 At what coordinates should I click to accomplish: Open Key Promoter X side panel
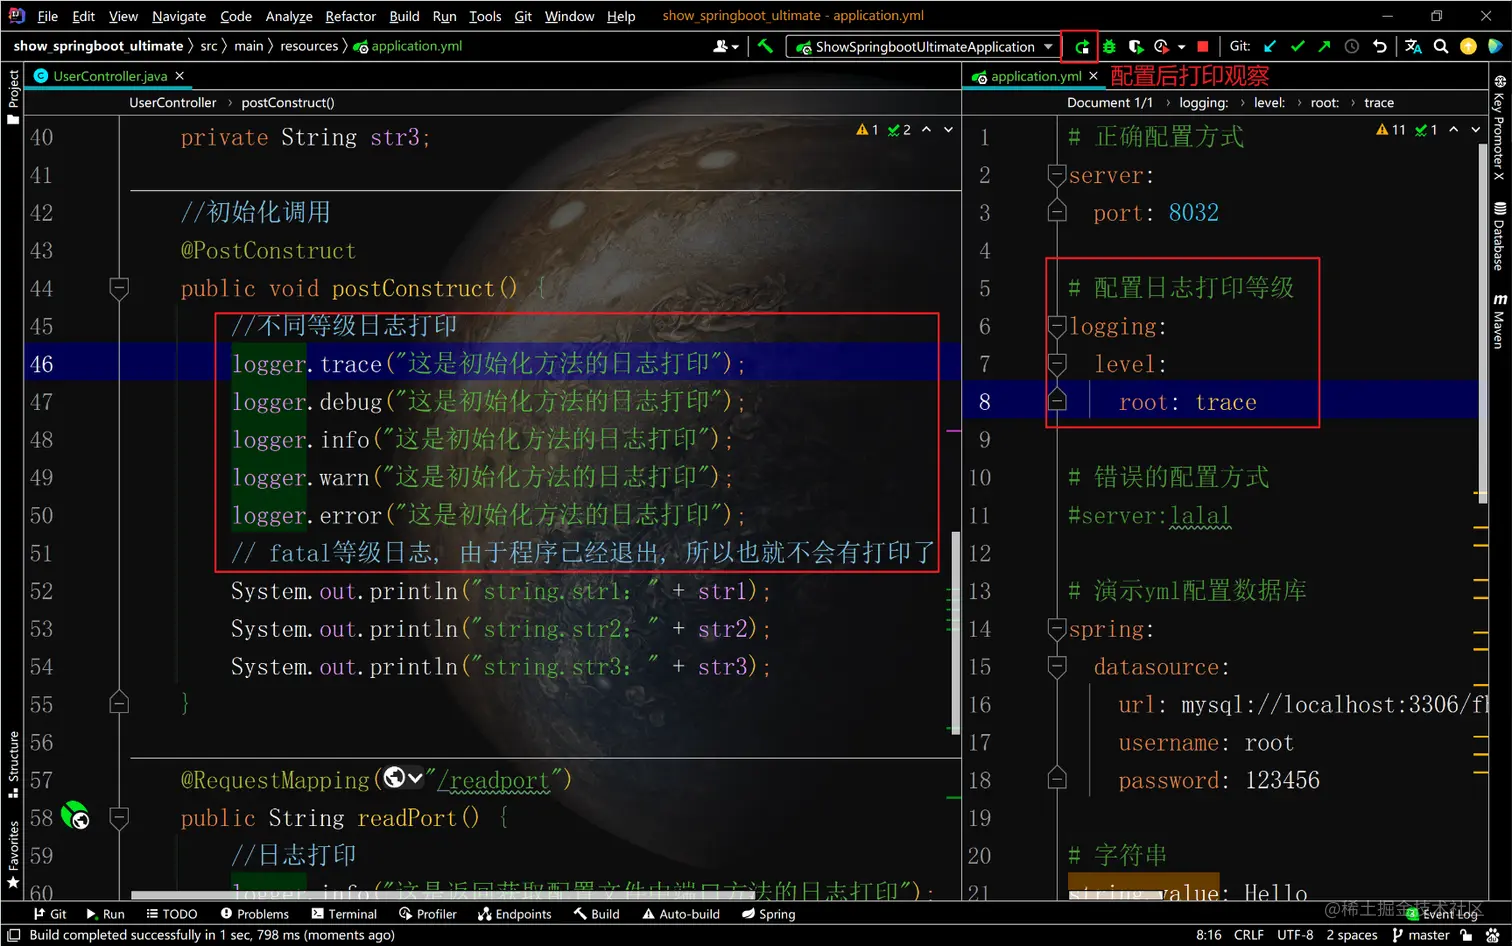tap(1499, 127)
